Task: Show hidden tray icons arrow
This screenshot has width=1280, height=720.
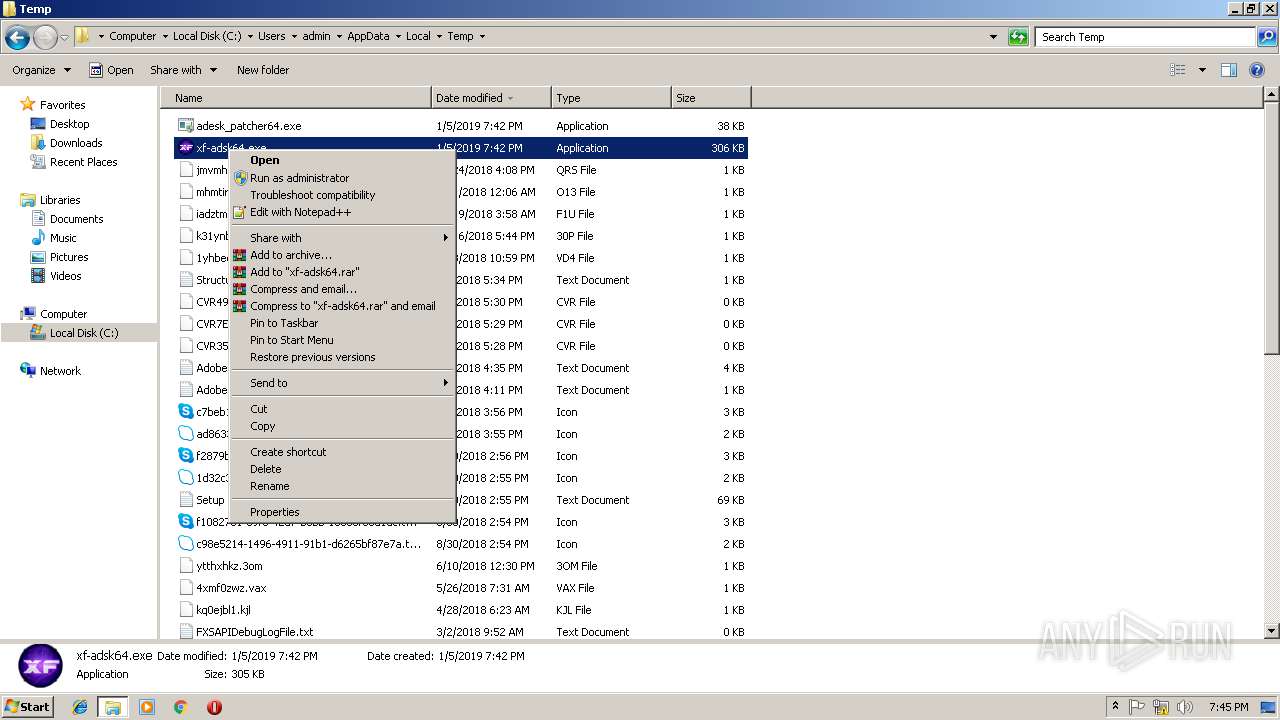Action: pyautogui.click(x=1115, y=707)
